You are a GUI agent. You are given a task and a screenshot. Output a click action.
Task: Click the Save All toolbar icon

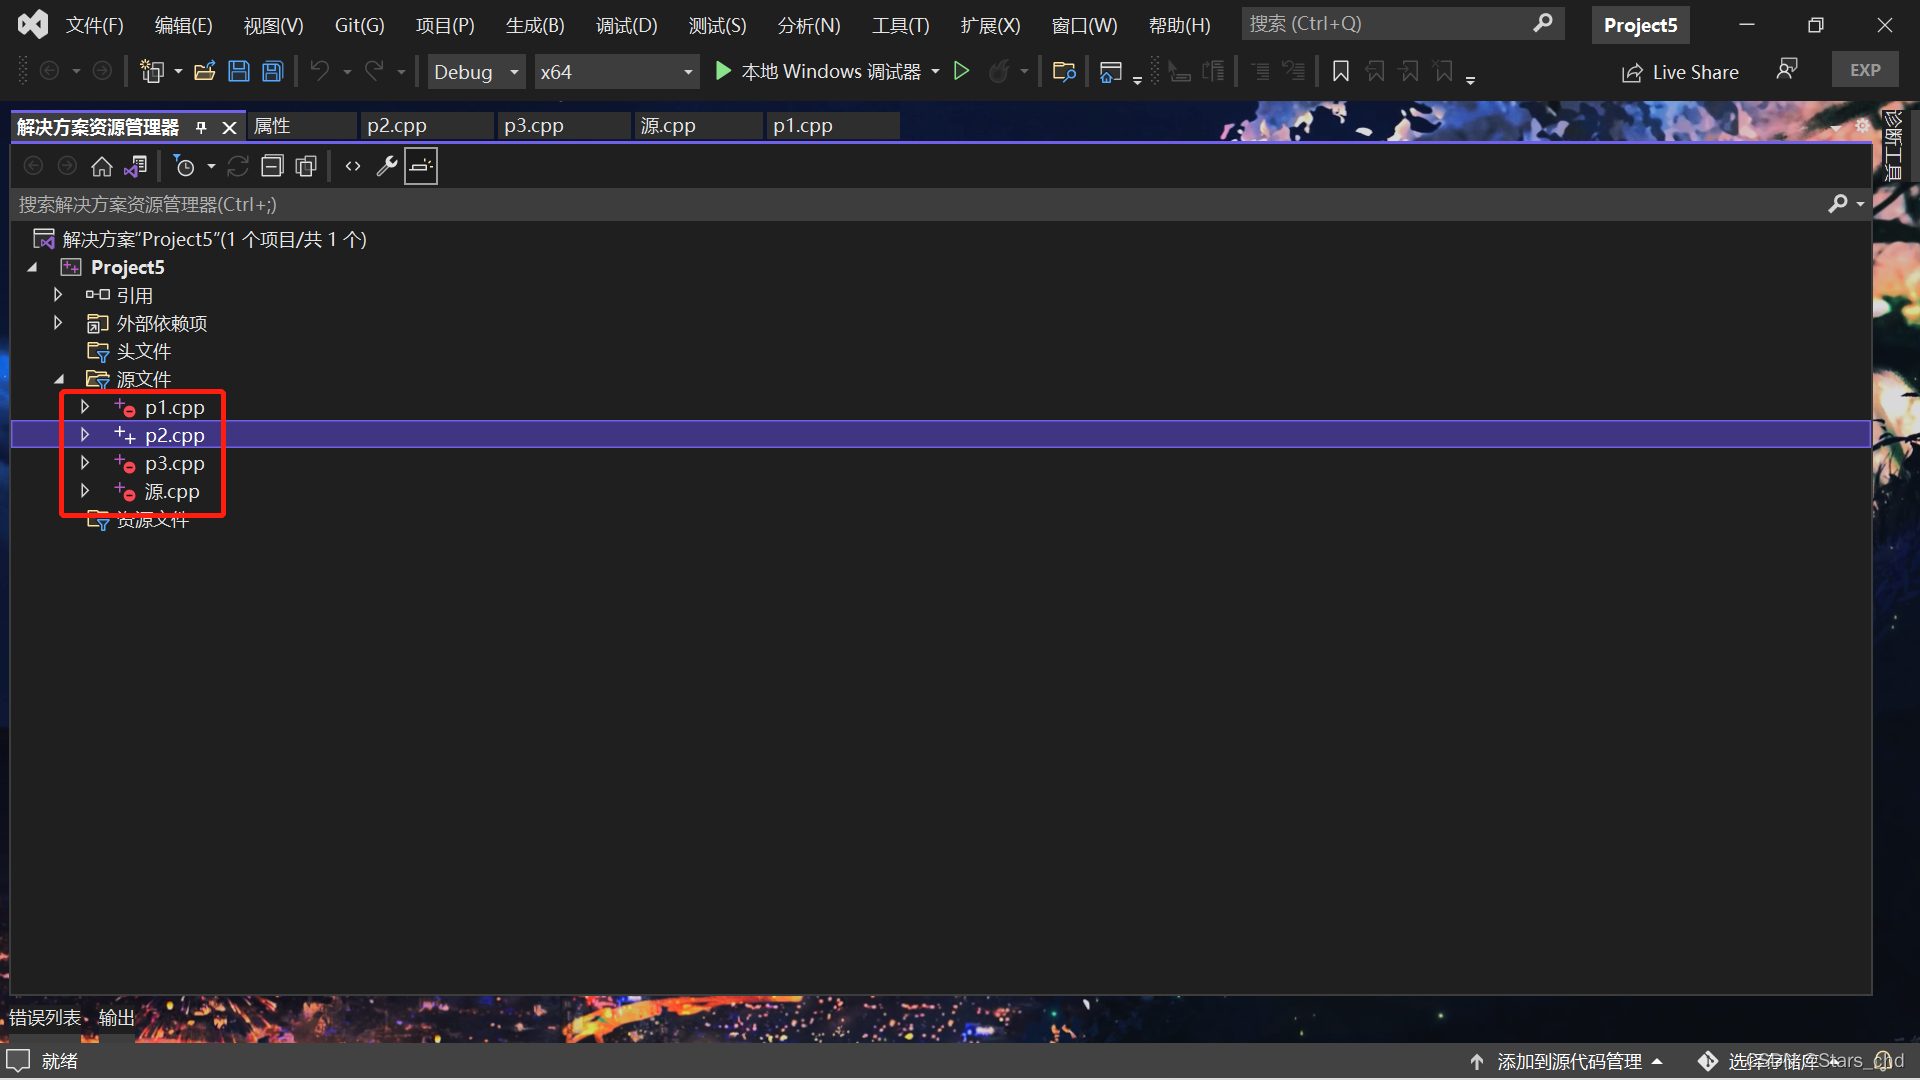273,71
